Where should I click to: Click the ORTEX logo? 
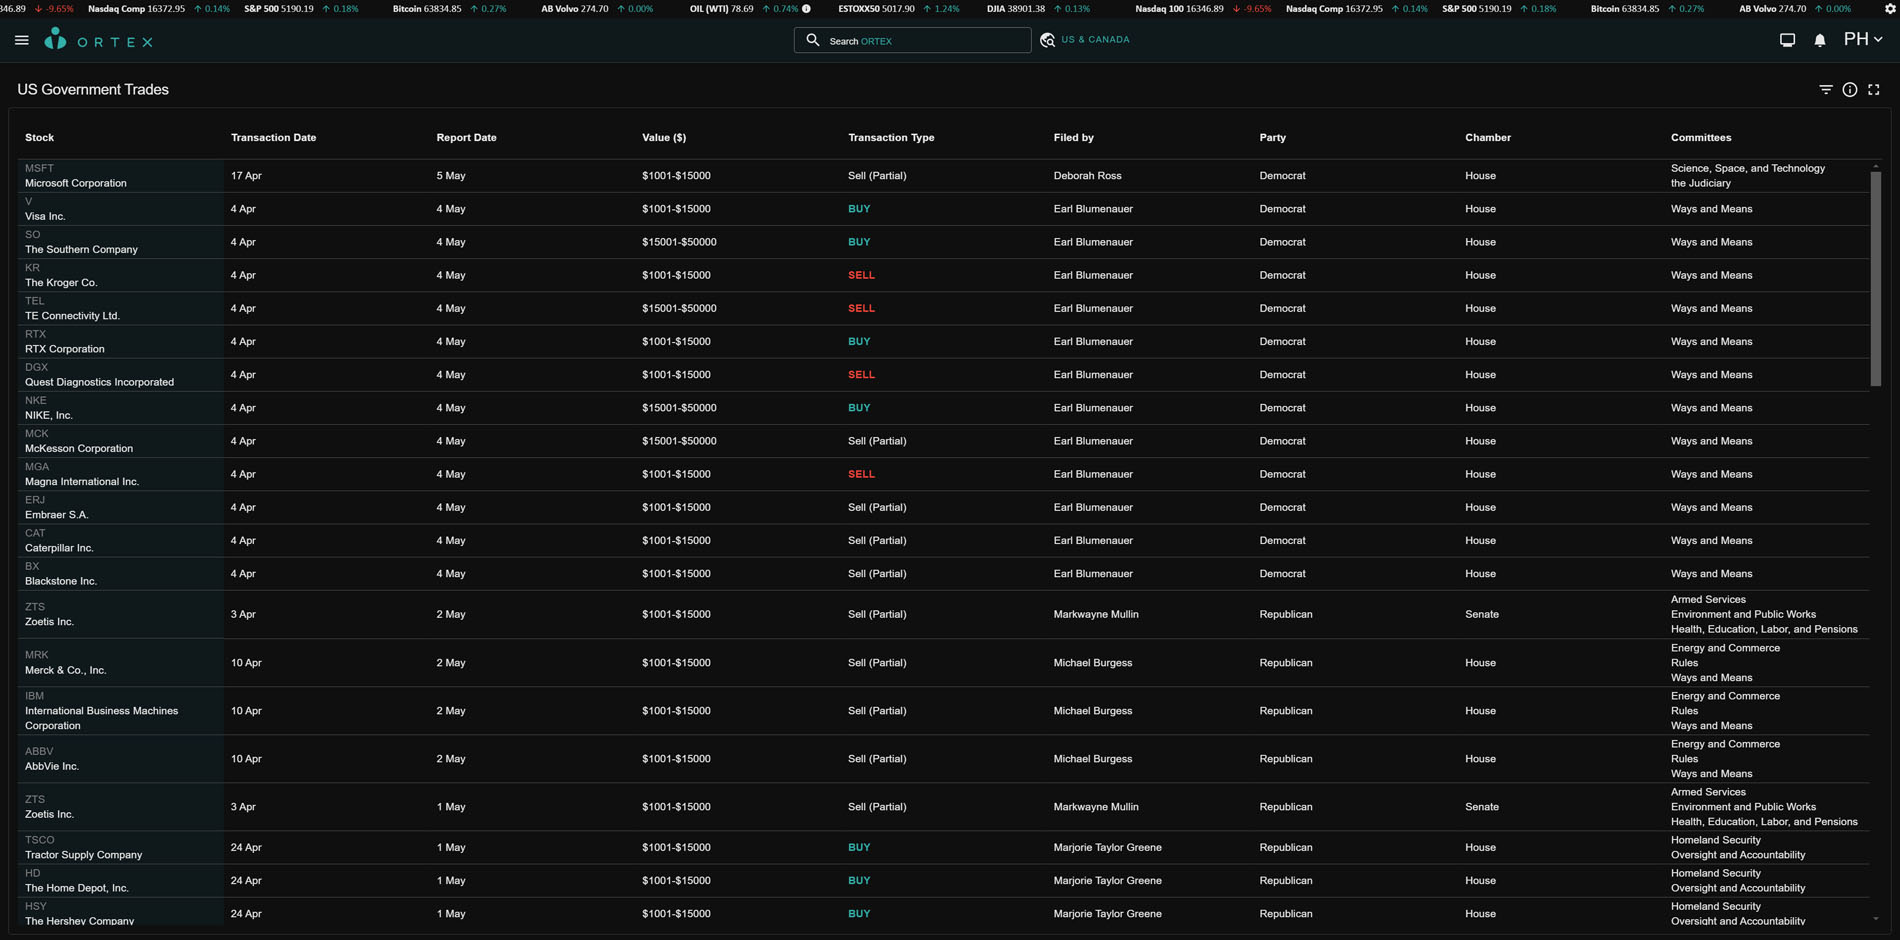pyautogui.click(x=98, y=40)
